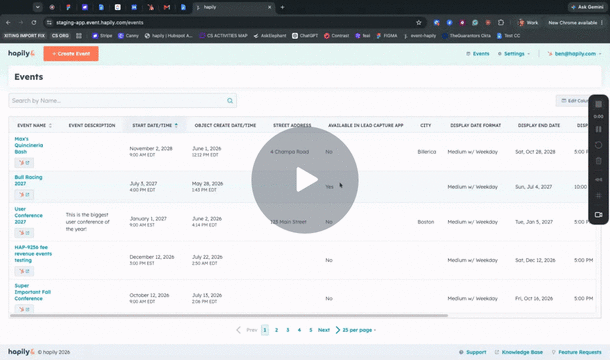Close the hapily browser tab

click(x=269, y=7)
